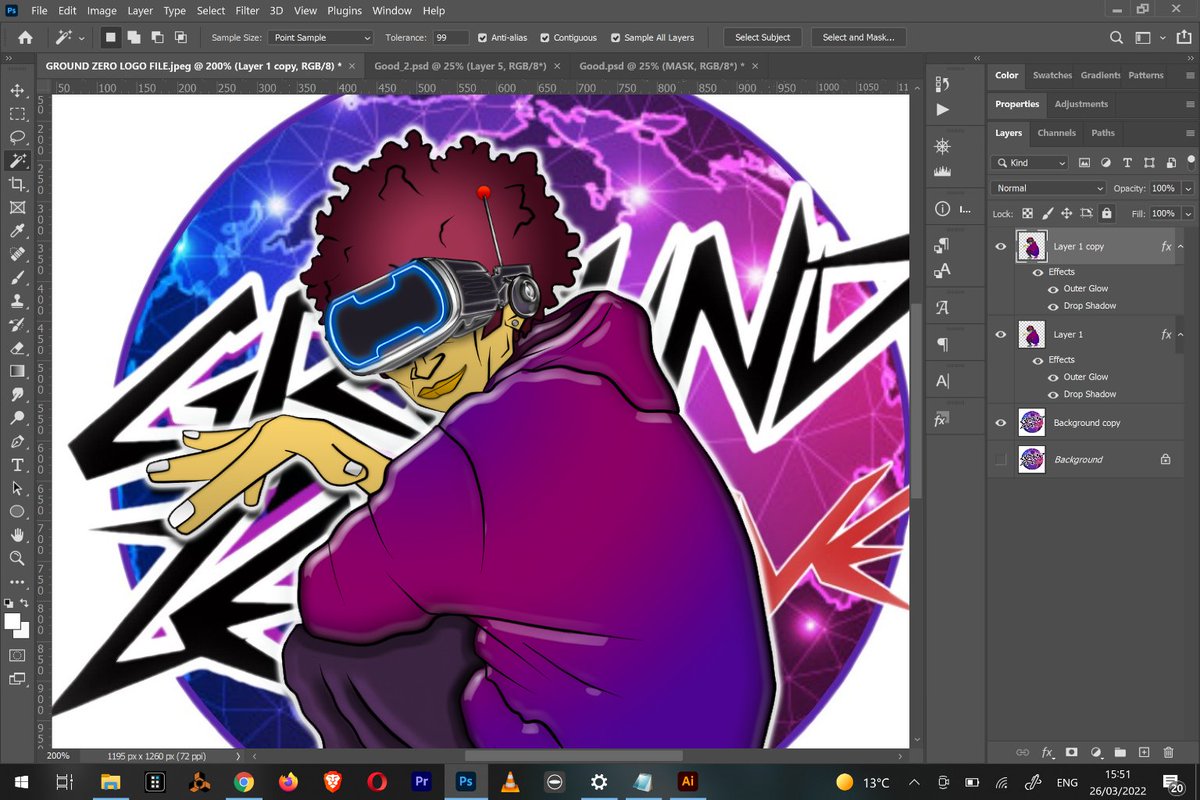The width and height of the screenshot is (1200, 800).
Task: Disable Sample All Layers
Action: pyautogui.click(x=615, y=38)
